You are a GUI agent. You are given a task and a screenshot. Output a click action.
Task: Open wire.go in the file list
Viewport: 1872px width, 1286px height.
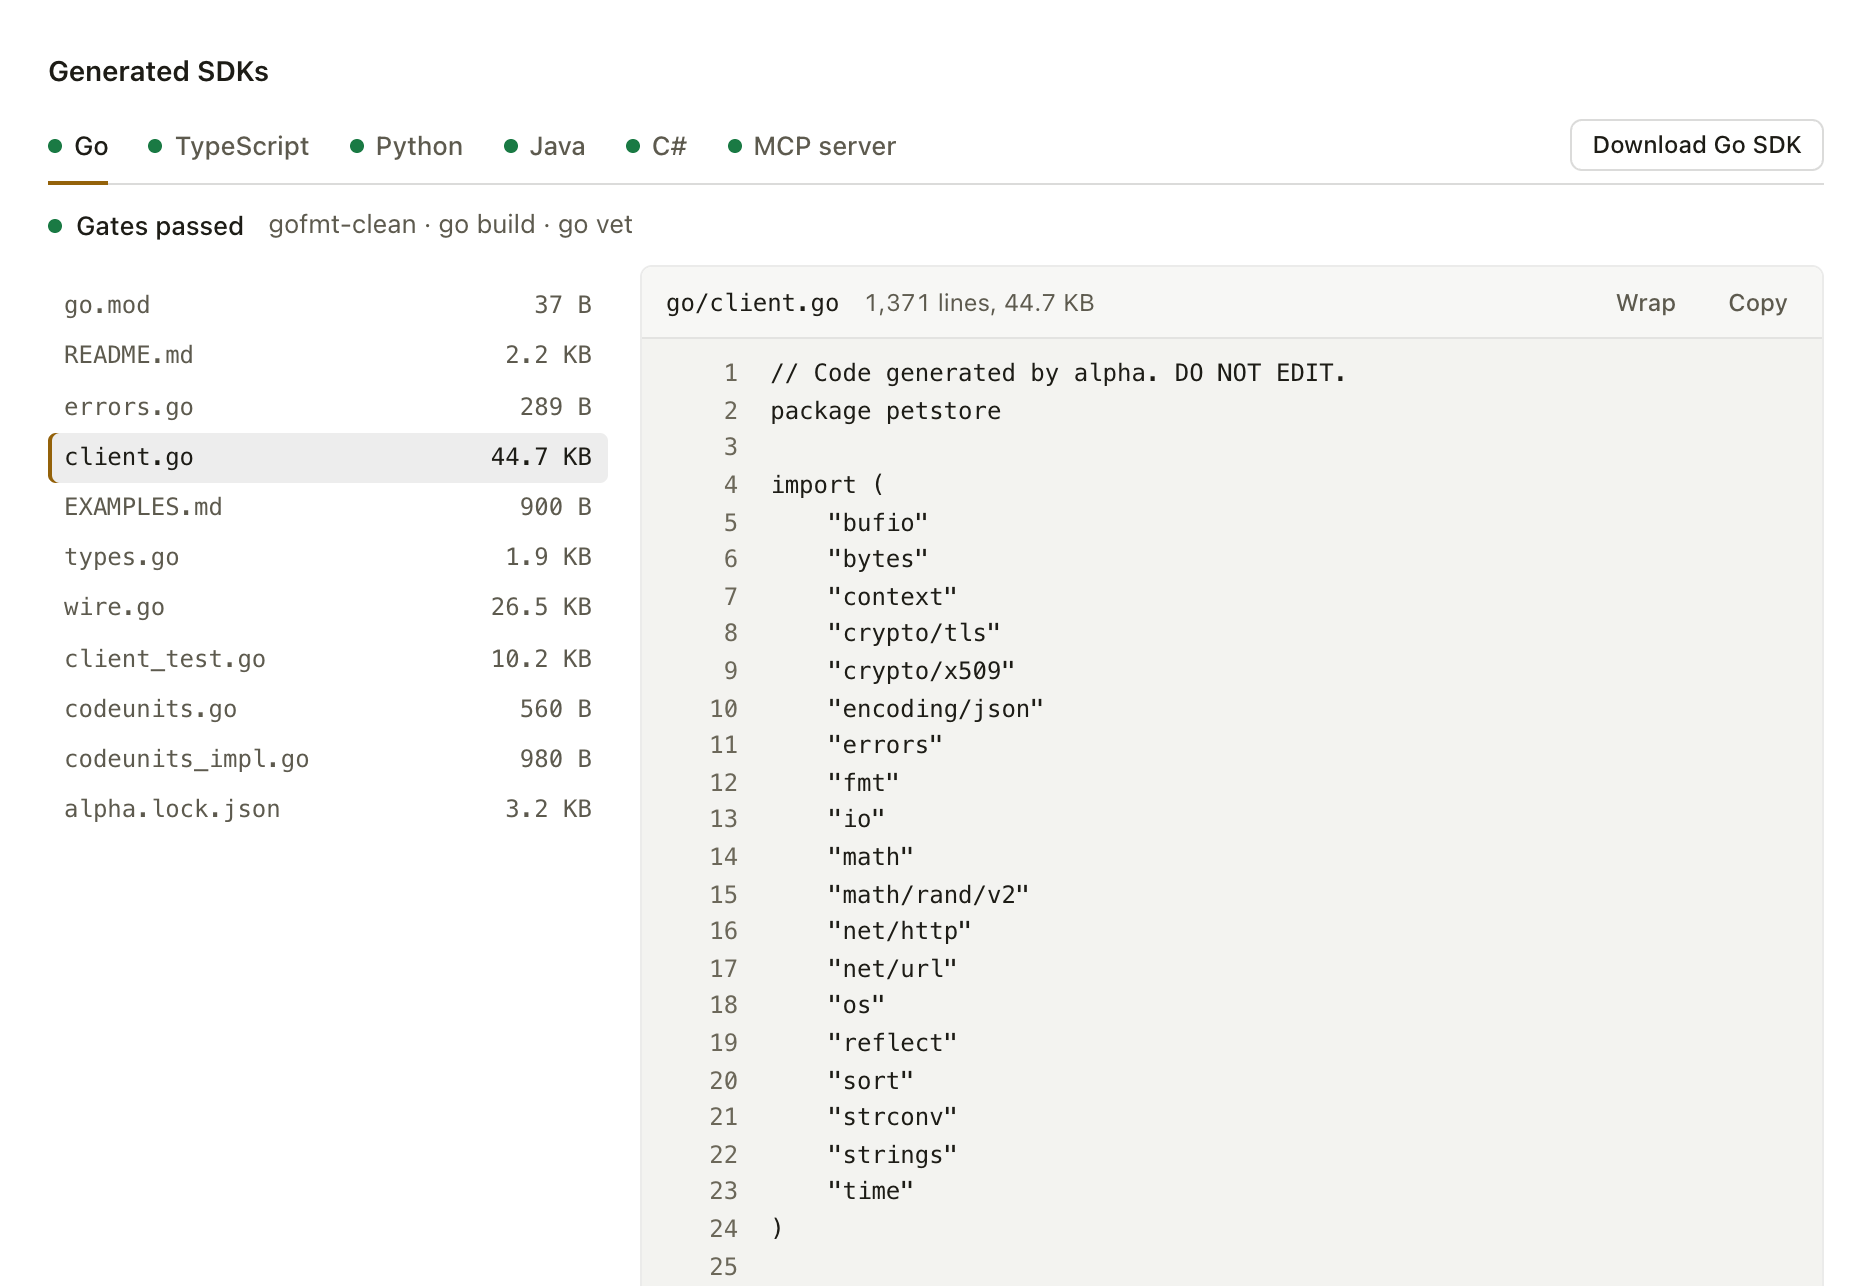(328, 607)
